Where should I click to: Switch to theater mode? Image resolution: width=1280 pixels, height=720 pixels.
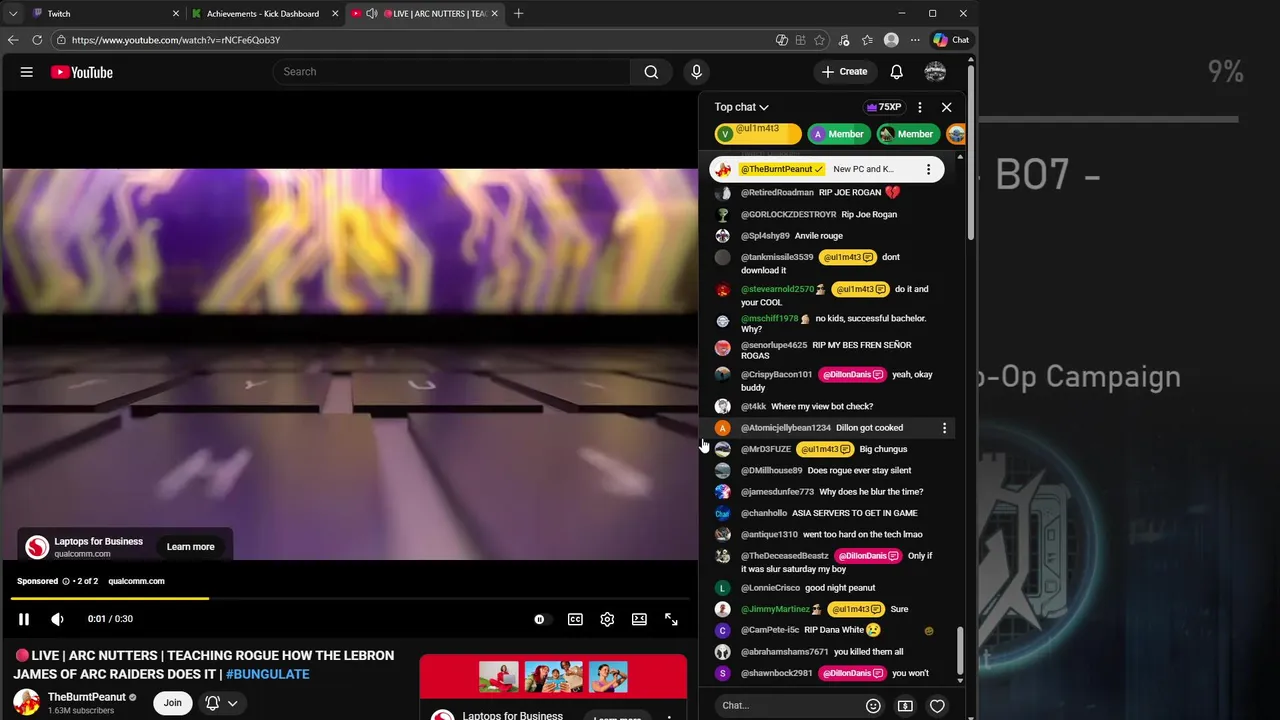tap(639, 619)
